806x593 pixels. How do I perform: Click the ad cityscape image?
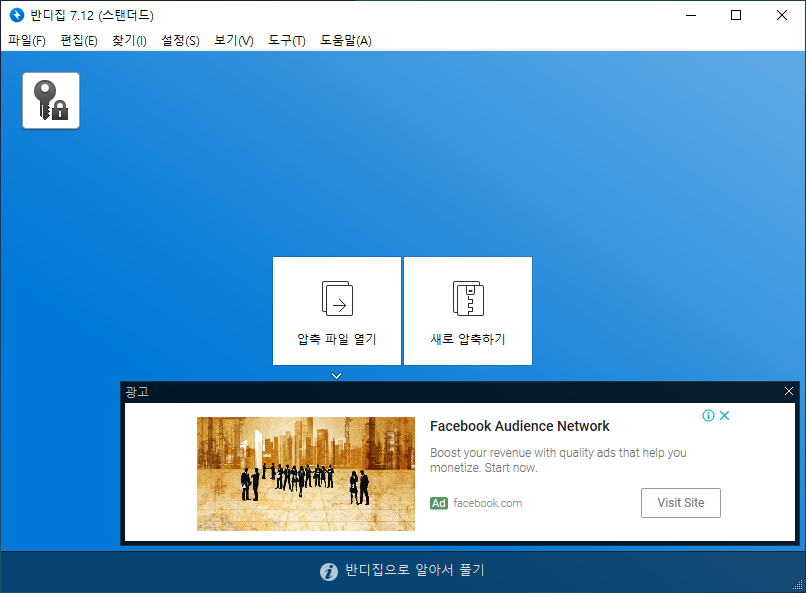pyautogui.click(x=306, y=474)
